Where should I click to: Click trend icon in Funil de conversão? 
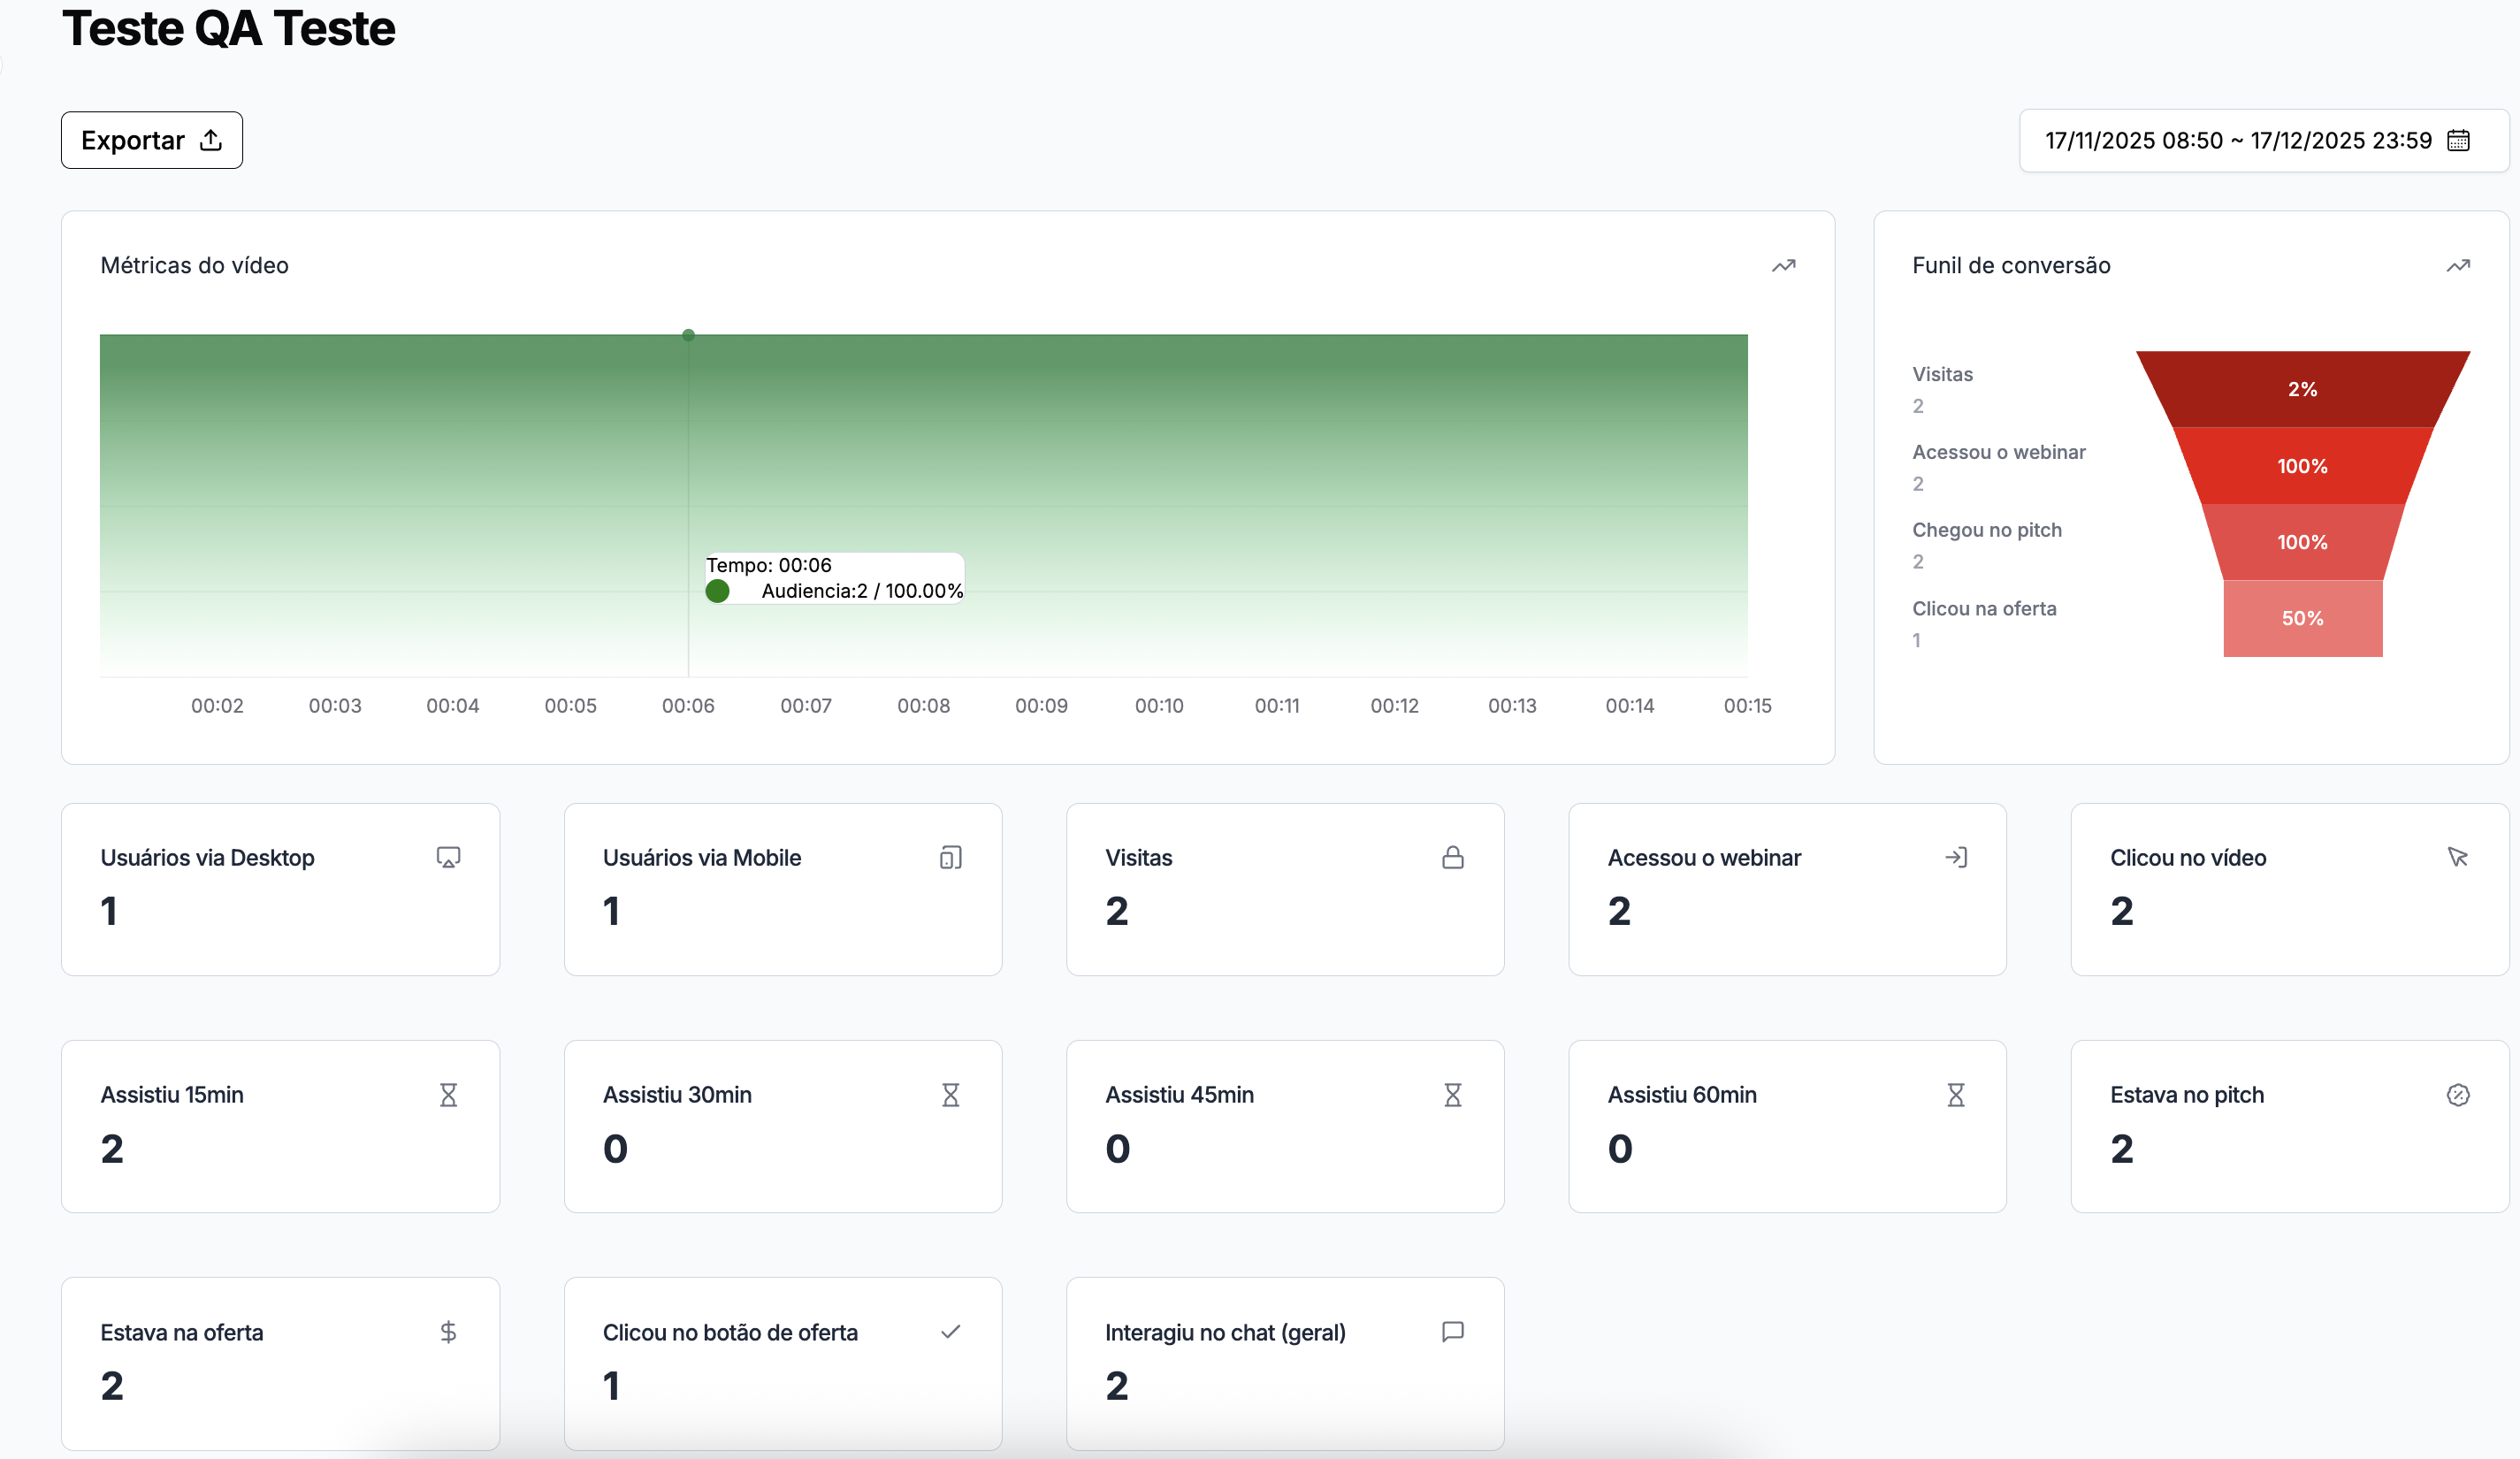(x=2457, y=266)
